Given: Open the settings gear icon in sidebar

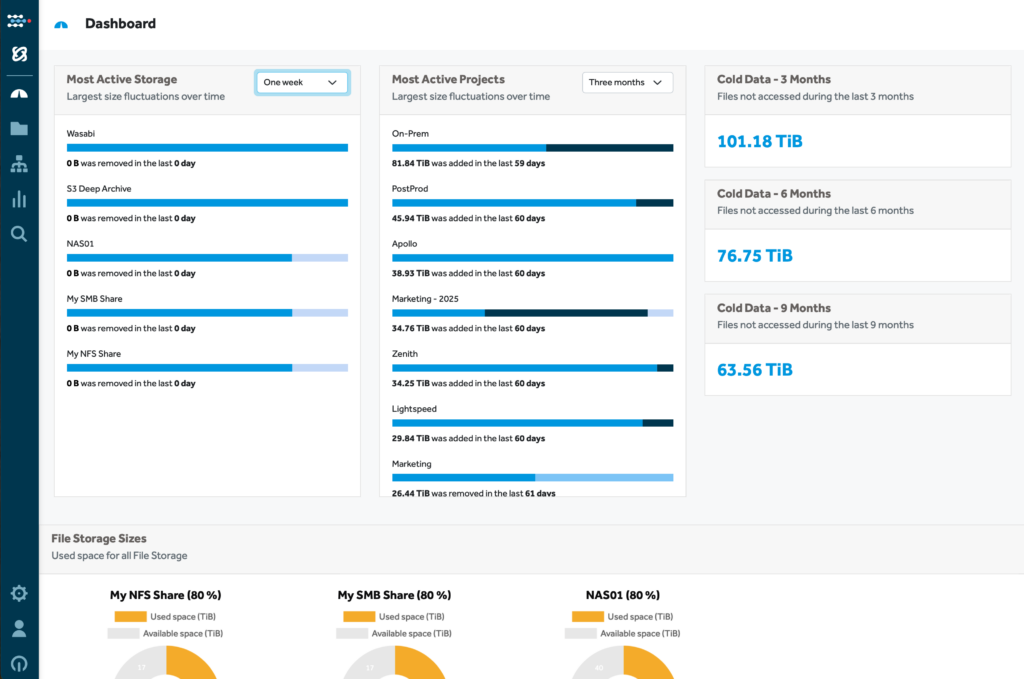Looking at the screenshot, I should click(x=19, y=593).
